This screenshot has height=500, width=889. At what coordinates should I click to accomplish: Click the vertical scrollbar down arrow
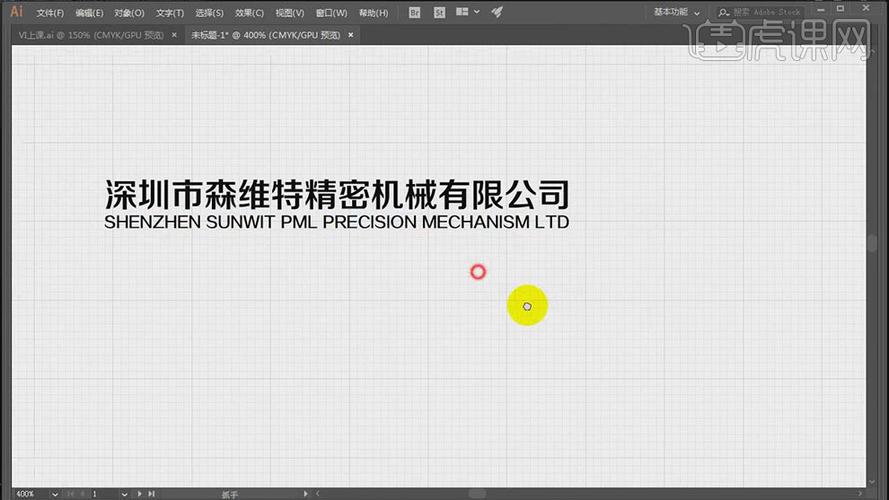point(872,481)
